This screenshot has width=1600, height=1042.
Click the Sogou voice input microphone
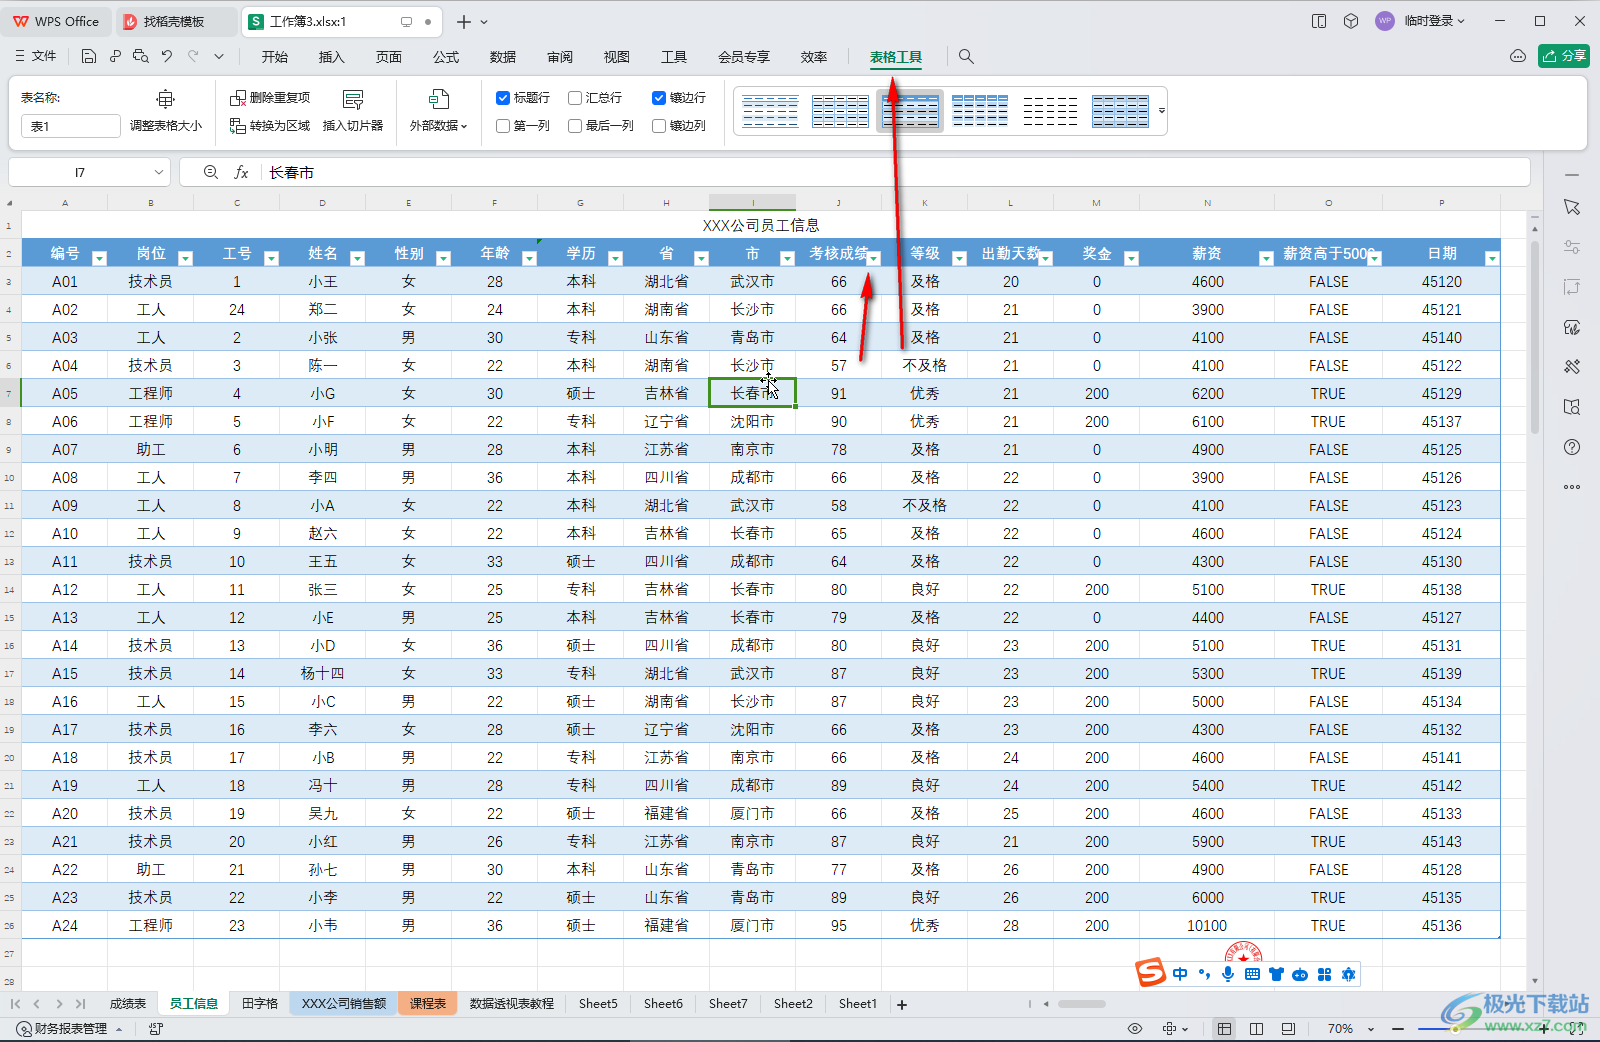[x=1228, y=974]
